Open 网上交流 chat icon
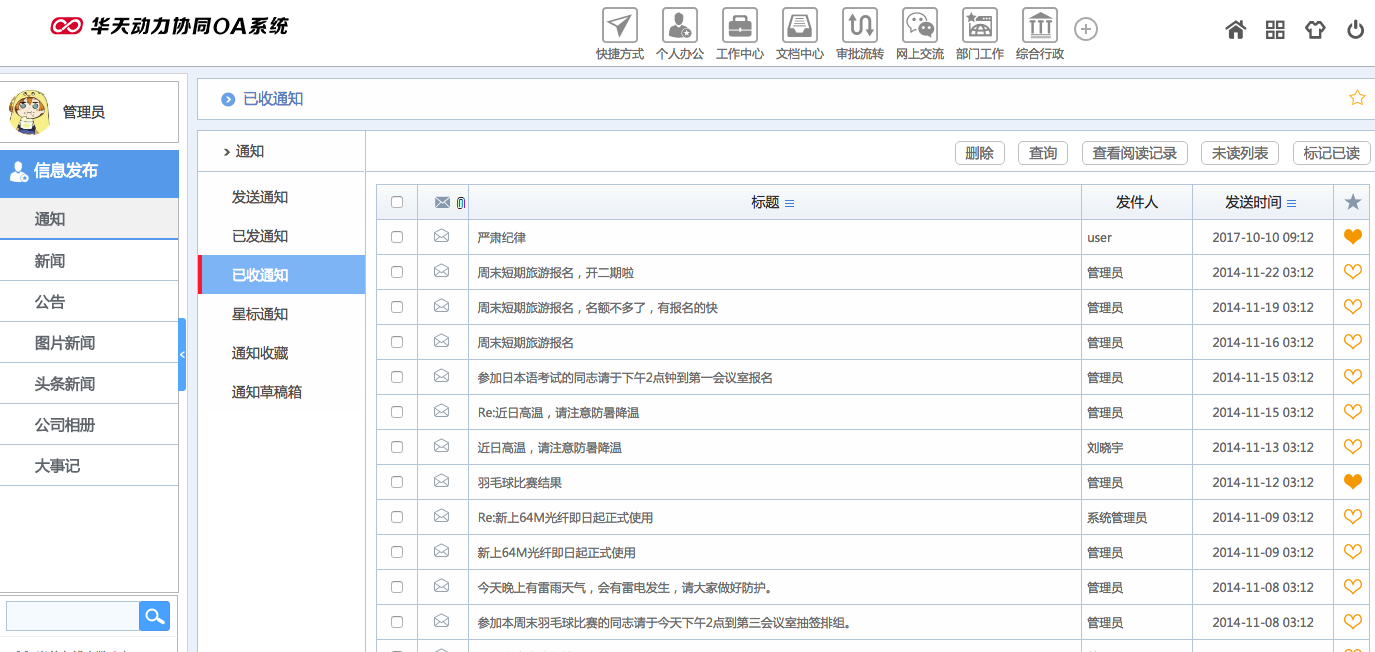This screenshot has height=652, width=1375. click(x=920, y=26)
